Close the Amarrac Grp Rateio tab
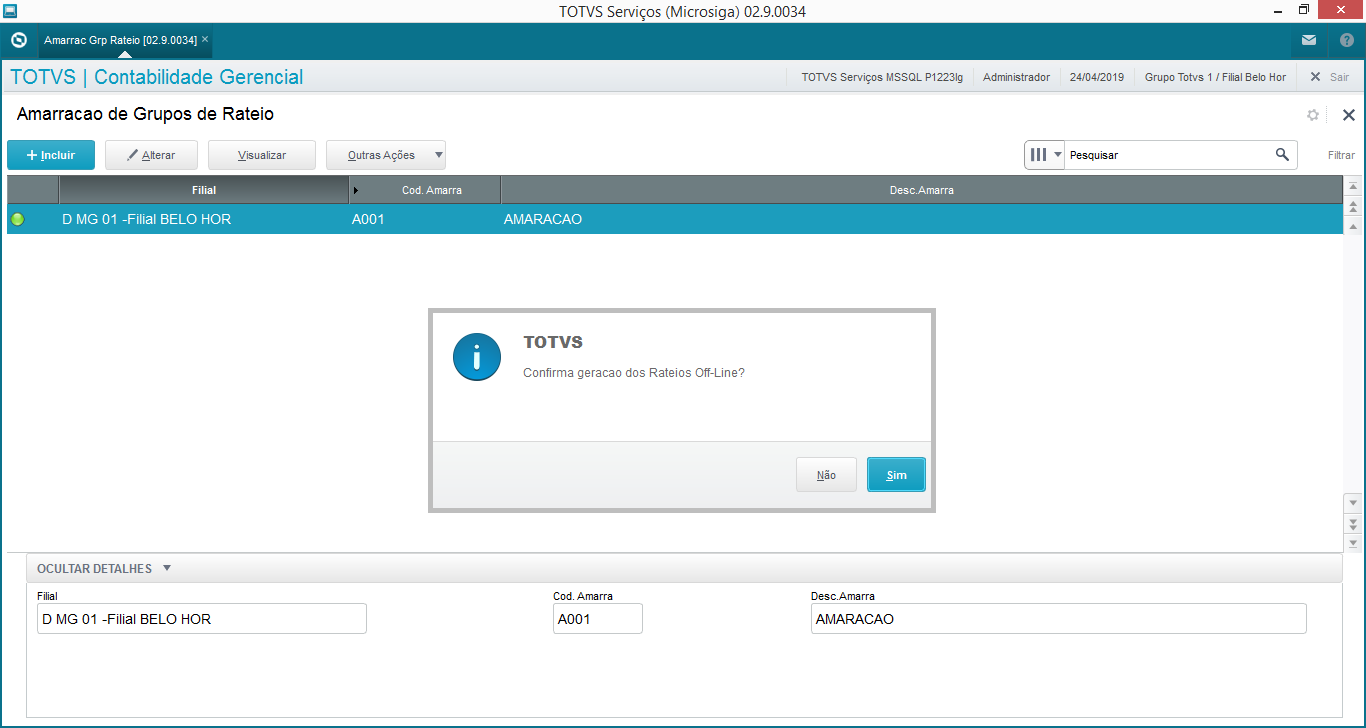This screenshot has width=1366, height=728. (205, 39)
